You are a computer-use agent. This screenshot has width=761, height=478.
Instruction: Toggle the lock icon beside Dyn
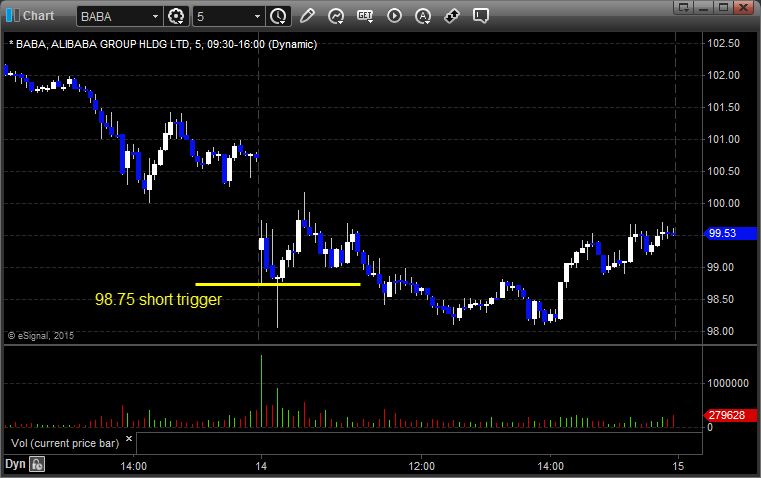point(37,464)
